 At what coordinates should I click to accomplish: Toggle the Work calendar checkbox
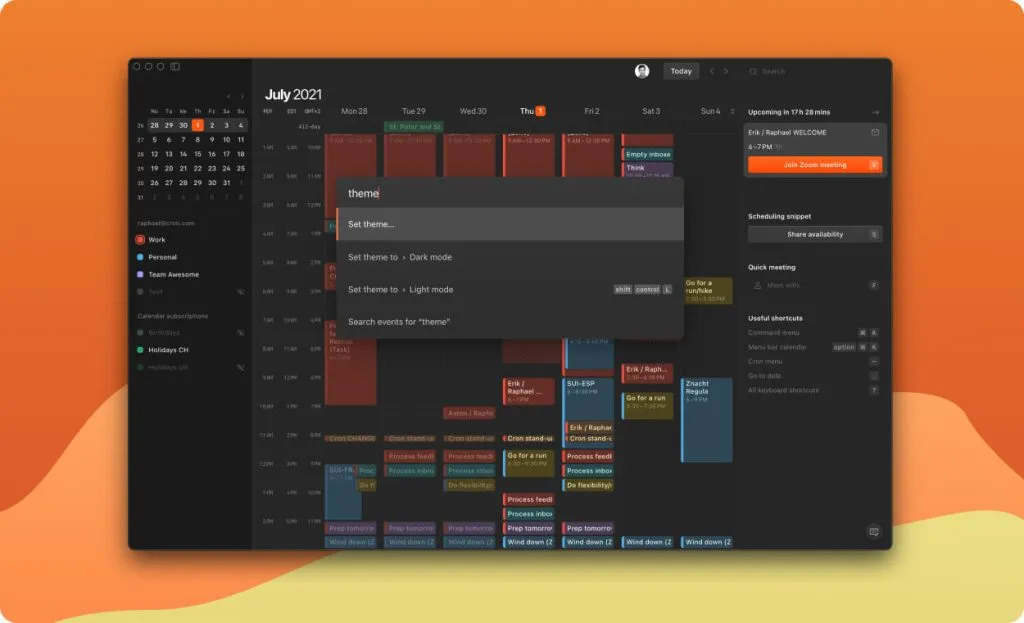point(140,240)
